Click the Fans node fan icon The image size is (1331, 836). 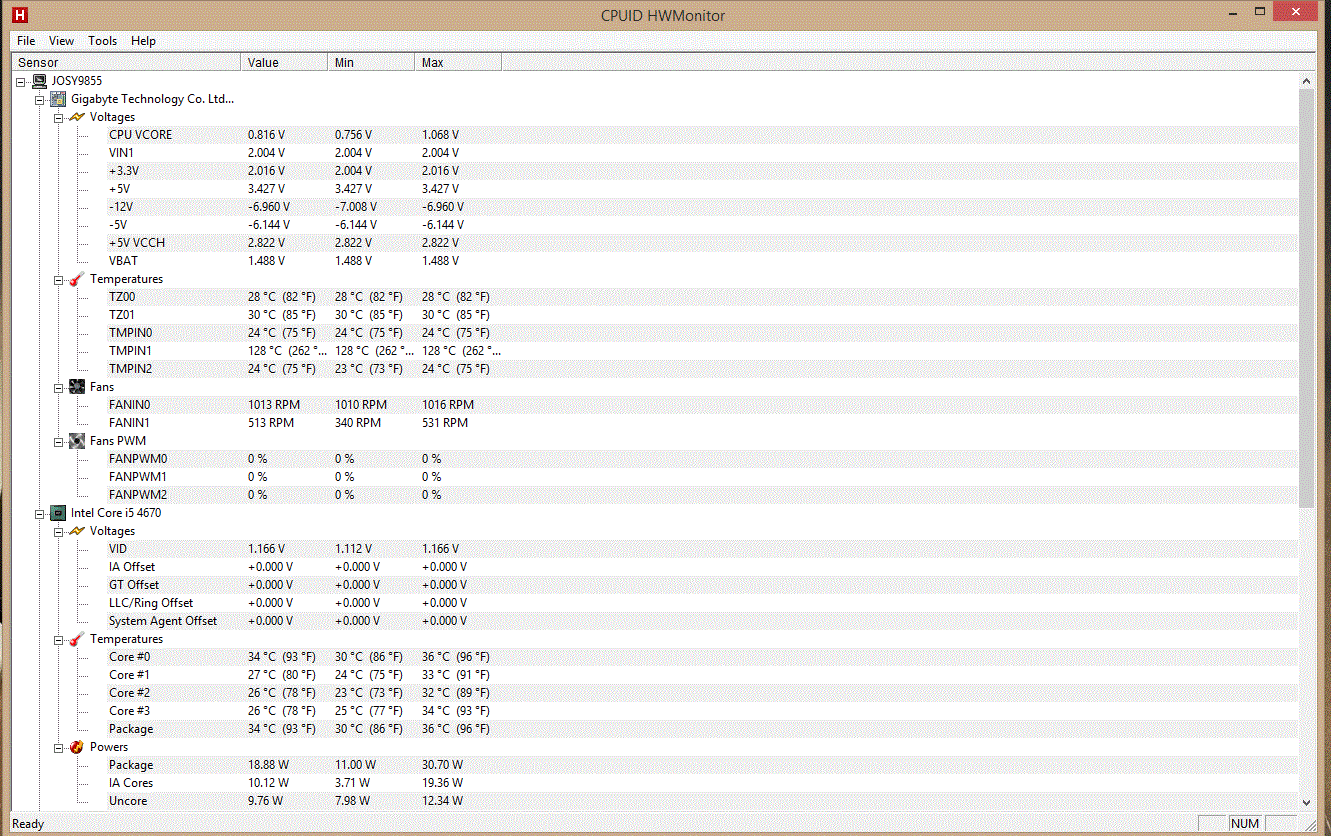(77, 387)
